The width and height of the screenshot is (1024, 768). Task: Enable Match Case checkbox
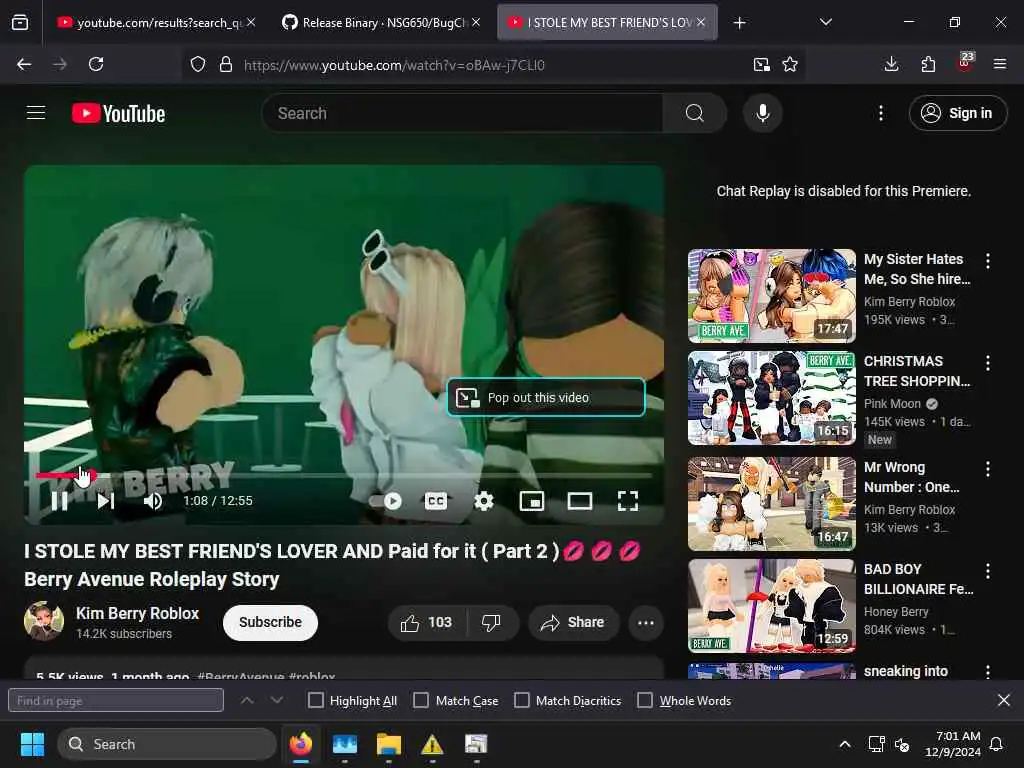pos(421,701)
